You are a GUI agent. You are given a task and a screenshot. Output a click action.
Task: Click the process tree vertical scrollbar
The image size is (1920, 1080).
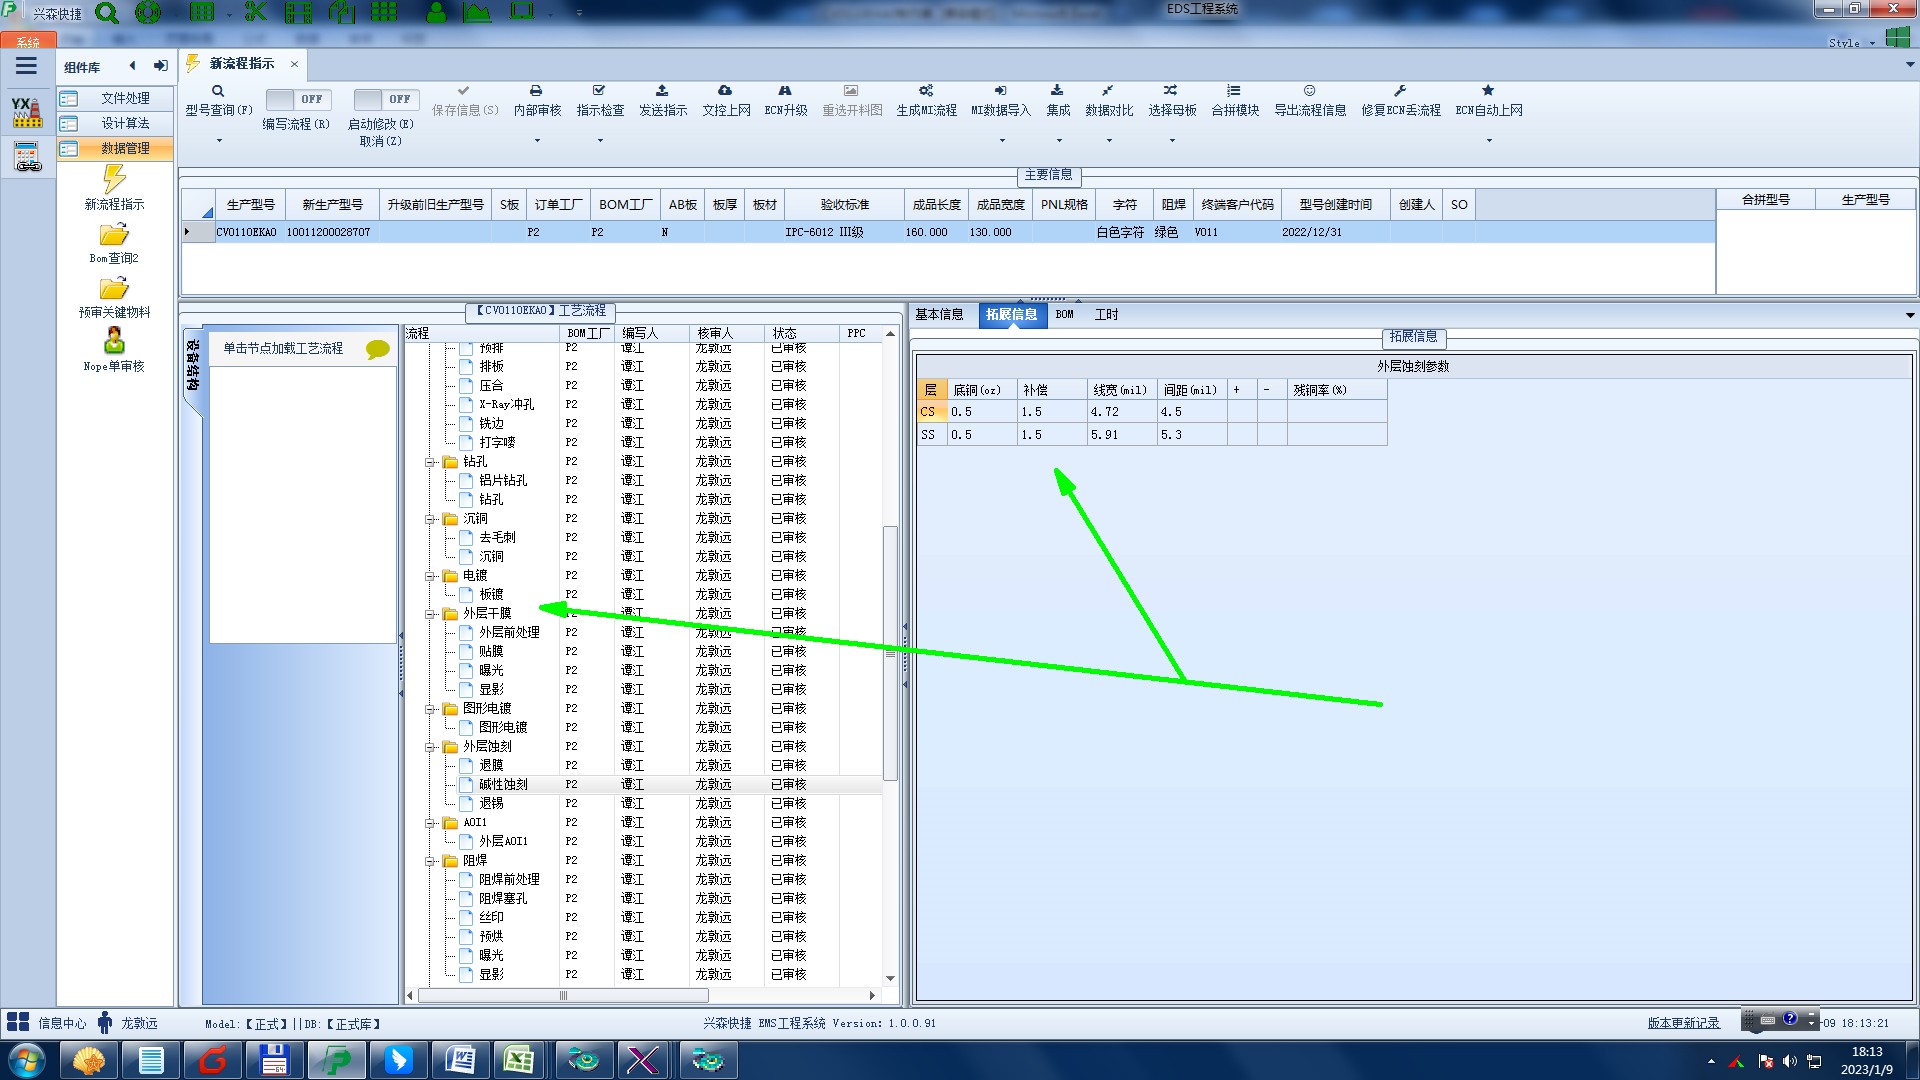point(890,653)
